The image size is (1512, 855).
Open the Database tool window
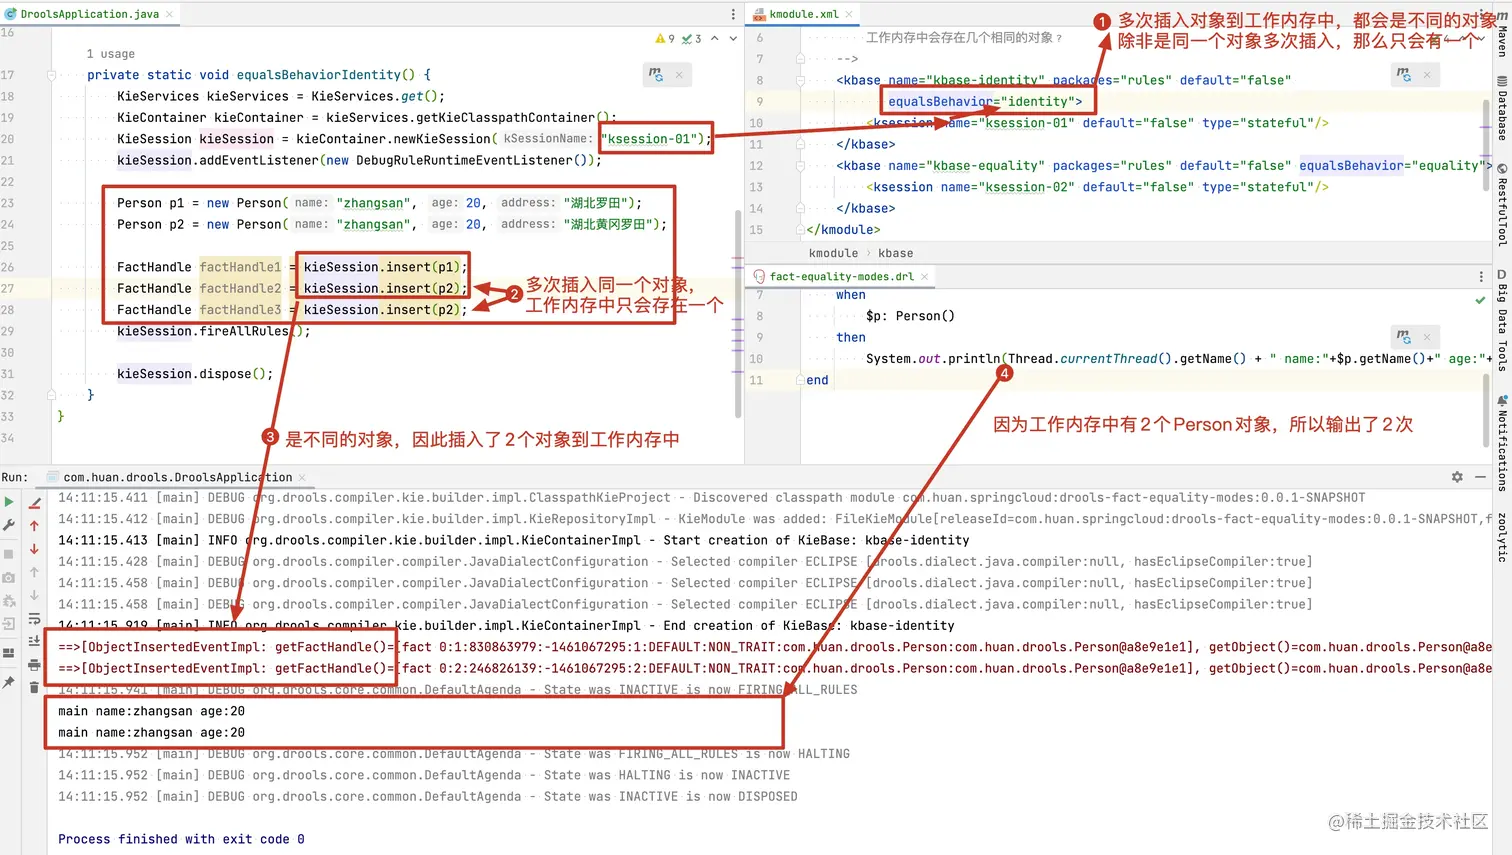point(1502,107)
